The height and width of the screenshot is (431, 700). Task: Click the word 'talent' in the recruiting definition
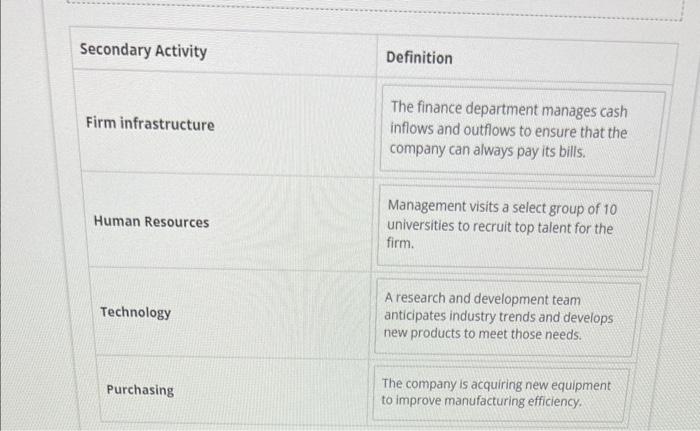(x=554, y=228)
